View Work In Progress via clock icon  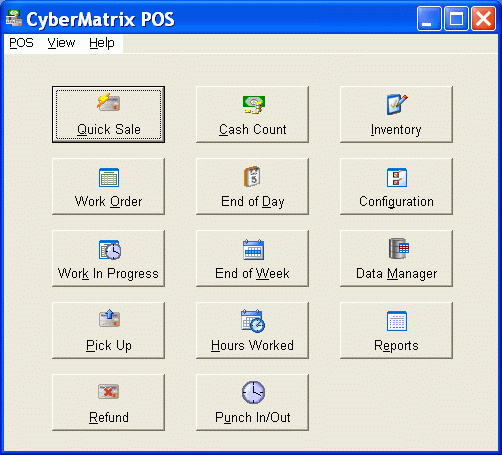pyautogui.click(x=110, y=250)
